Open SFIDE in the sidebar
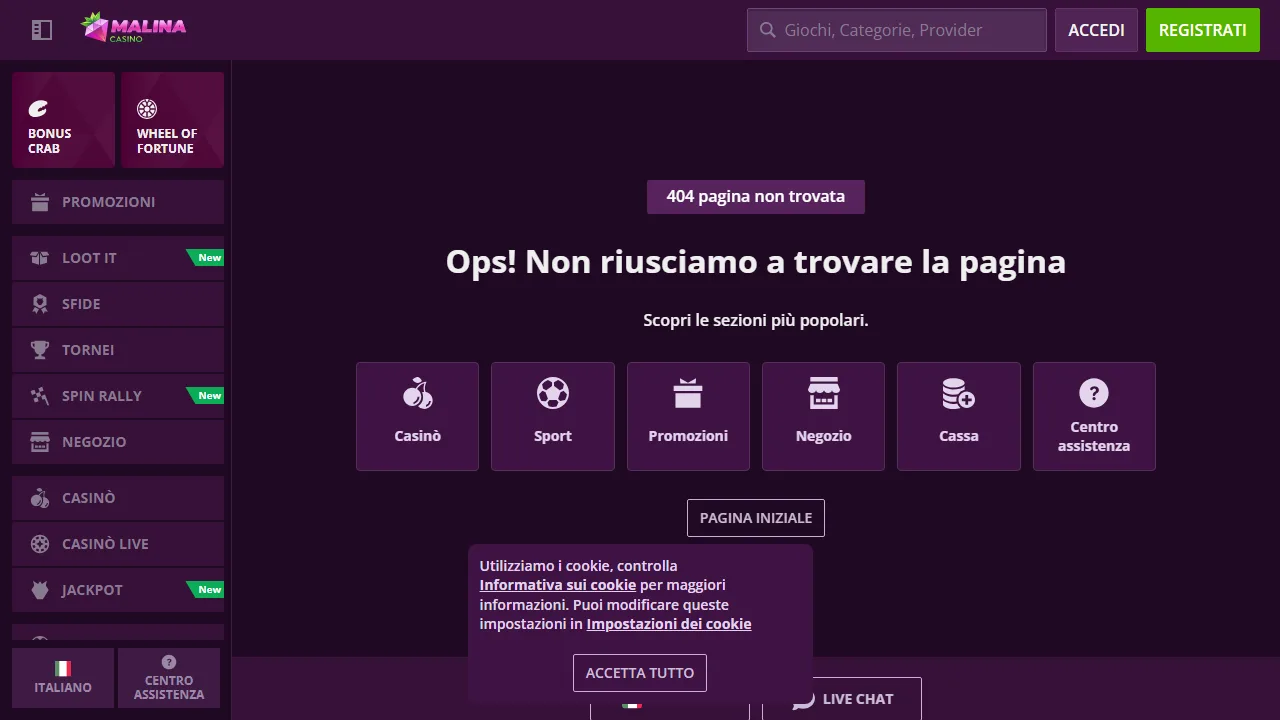Viewport: 1280px width, 720px height. click(x=118, y=304)
